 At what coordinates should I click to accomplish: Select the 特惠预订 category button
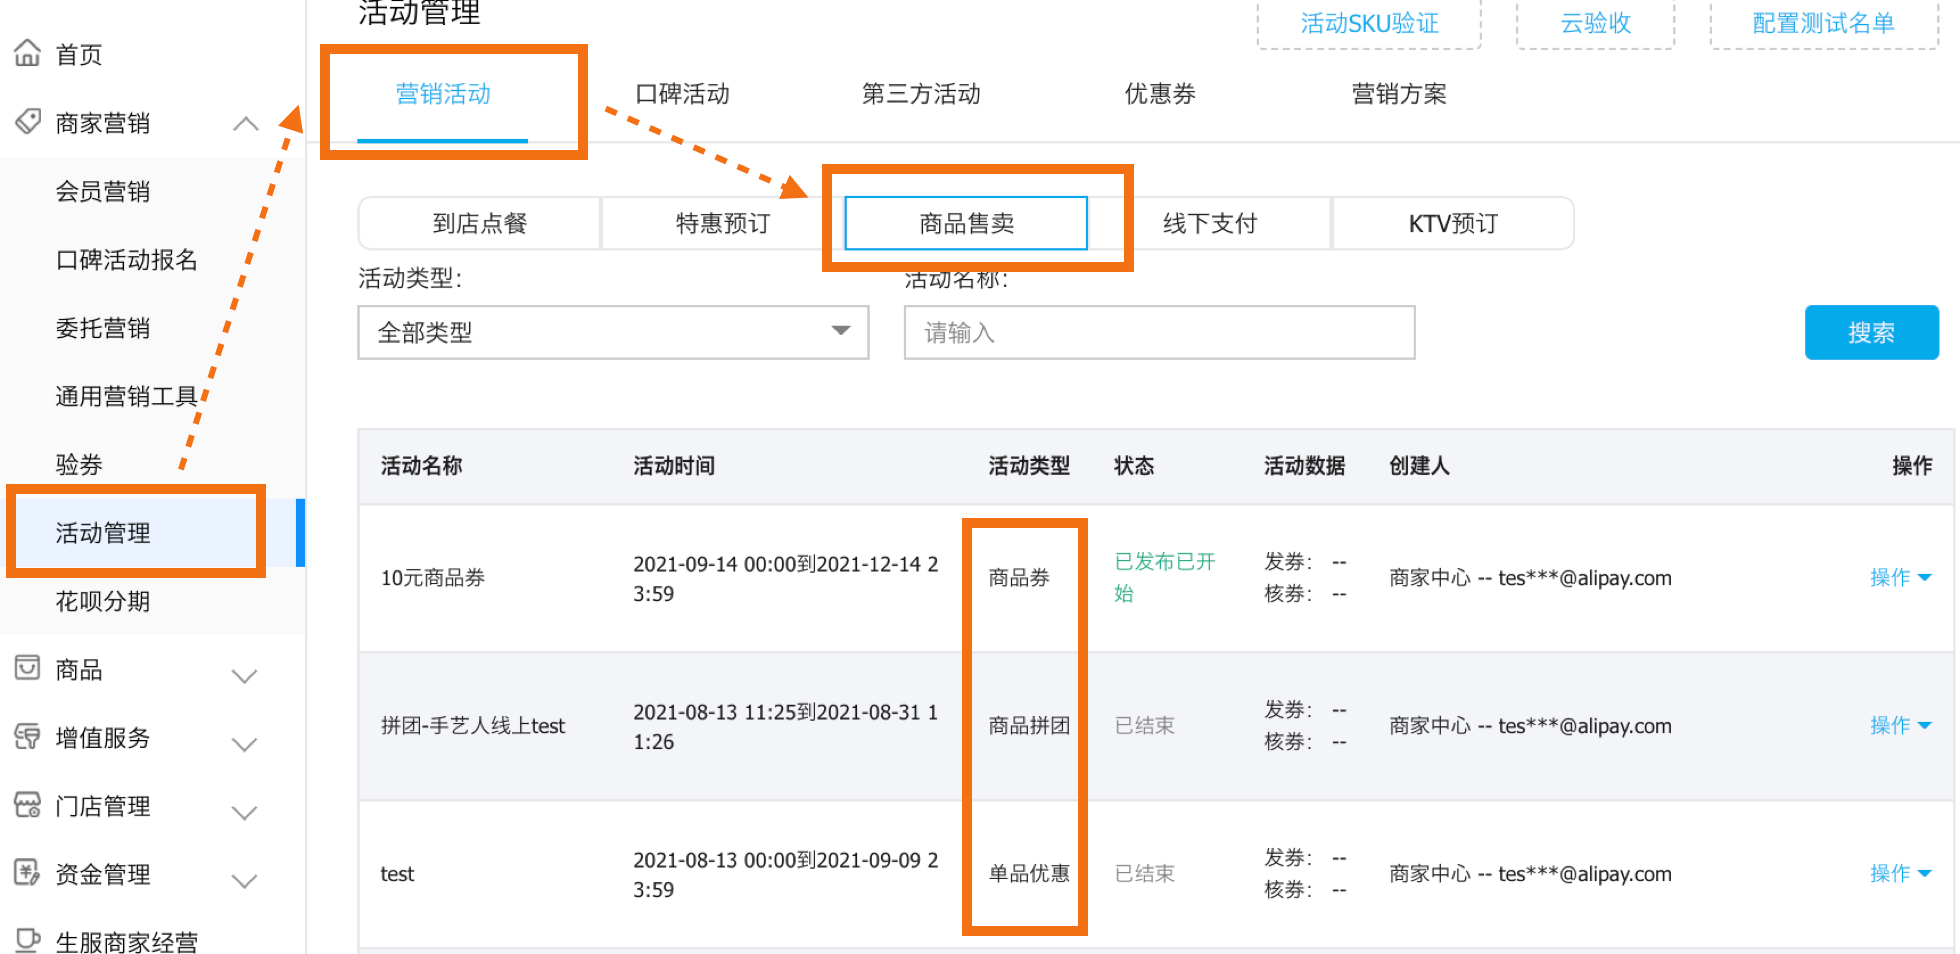(723, 223)
